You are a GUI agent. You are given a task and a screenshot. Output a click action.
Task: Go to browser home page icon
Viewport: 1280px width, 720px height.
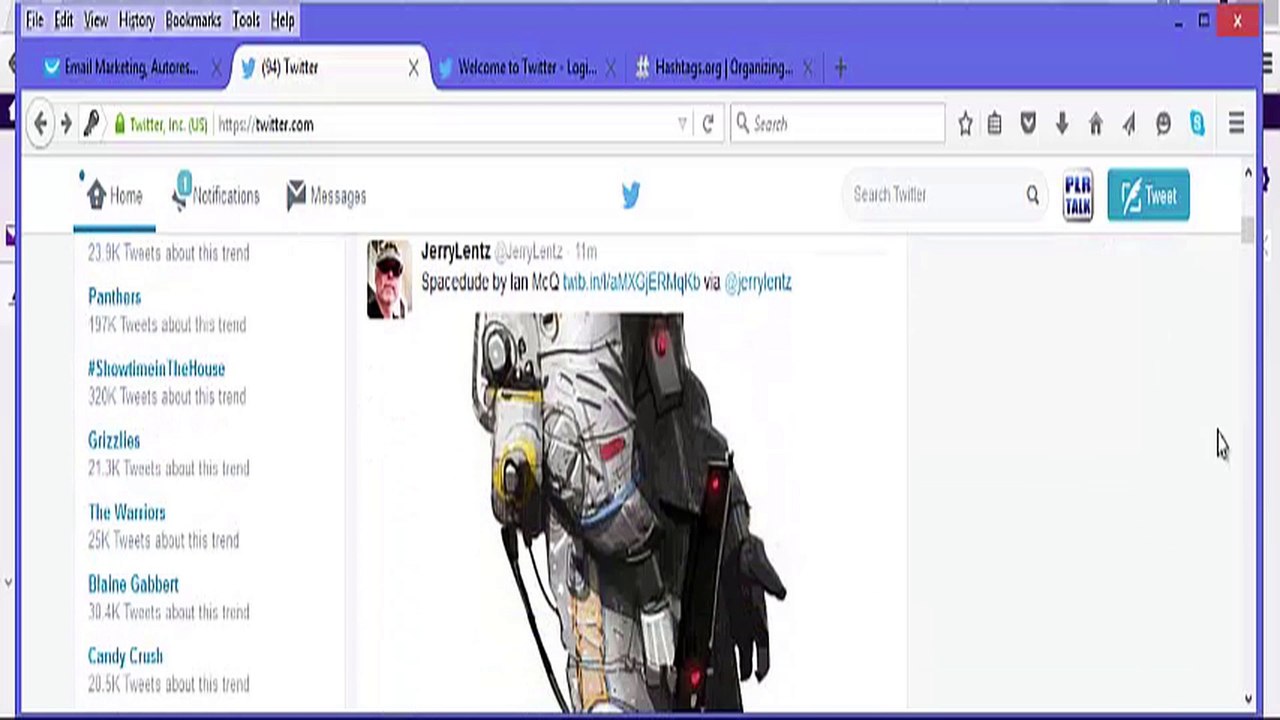(x=1096, y=124)
